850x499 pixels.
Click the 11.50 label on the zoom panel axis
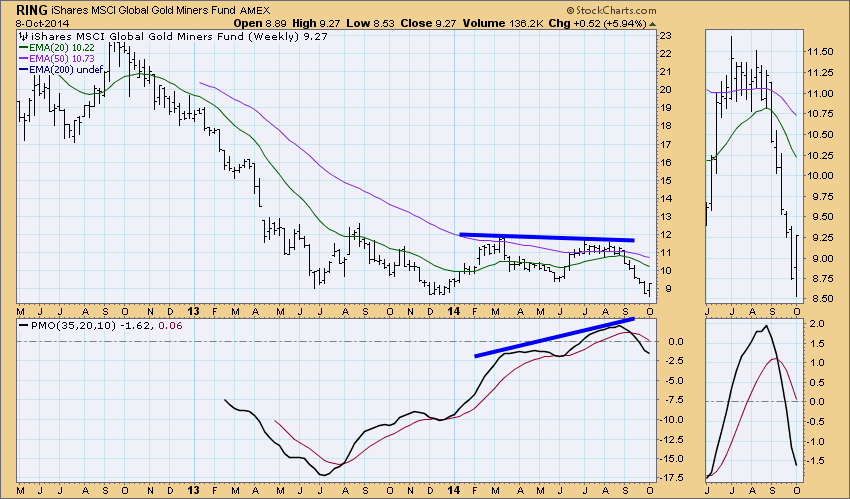tap(820, 52)
